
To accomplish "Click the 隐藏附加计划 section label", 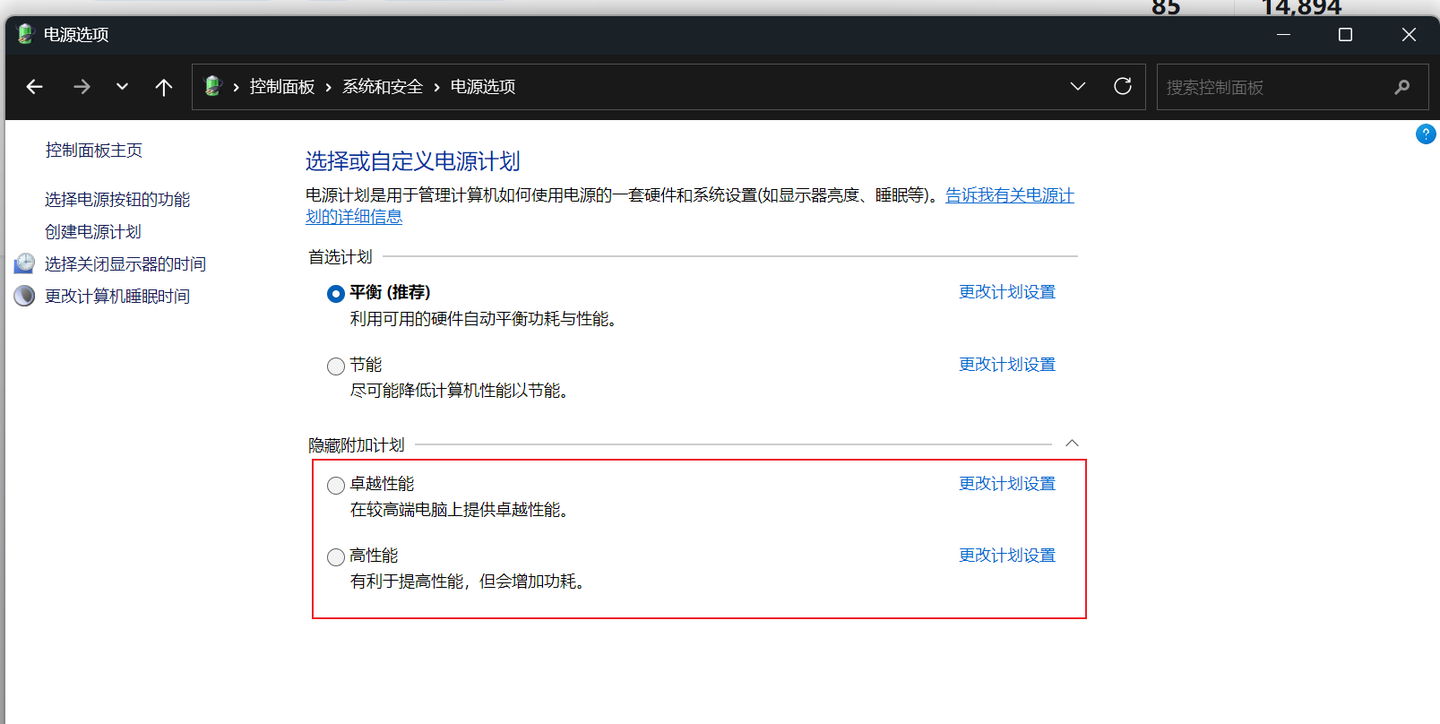I will point(356,445).
